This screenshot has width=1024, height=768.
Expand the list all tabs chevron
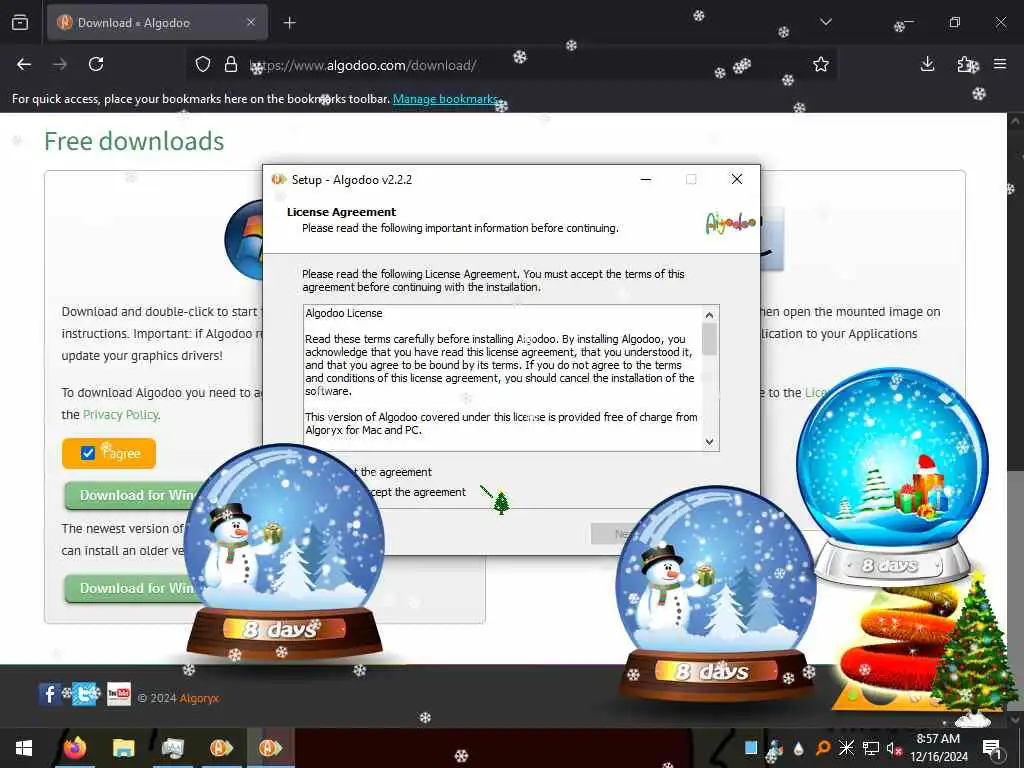(x=825, y=22)
